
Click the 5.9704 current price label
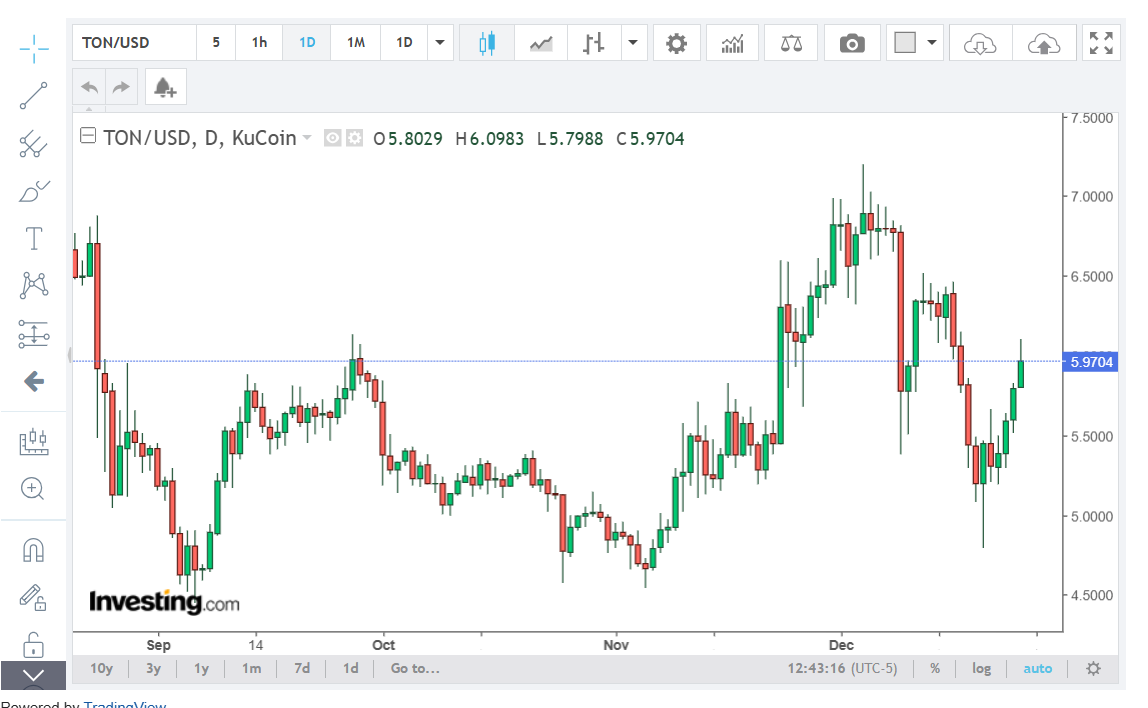pos(1090,362)
